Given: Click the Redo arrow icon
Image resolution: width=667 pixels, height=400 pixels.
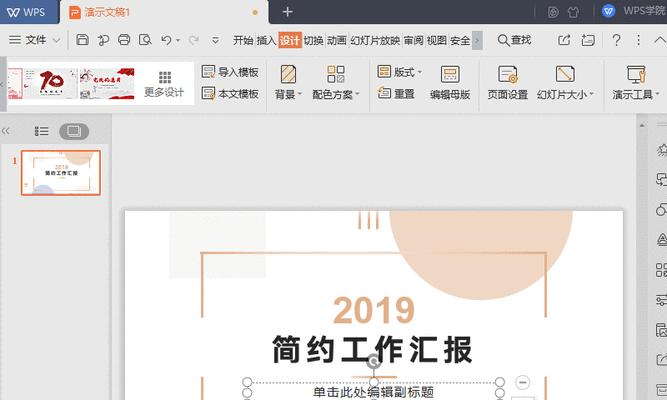Looking at the screenshot, I should (x=194, y=40).
